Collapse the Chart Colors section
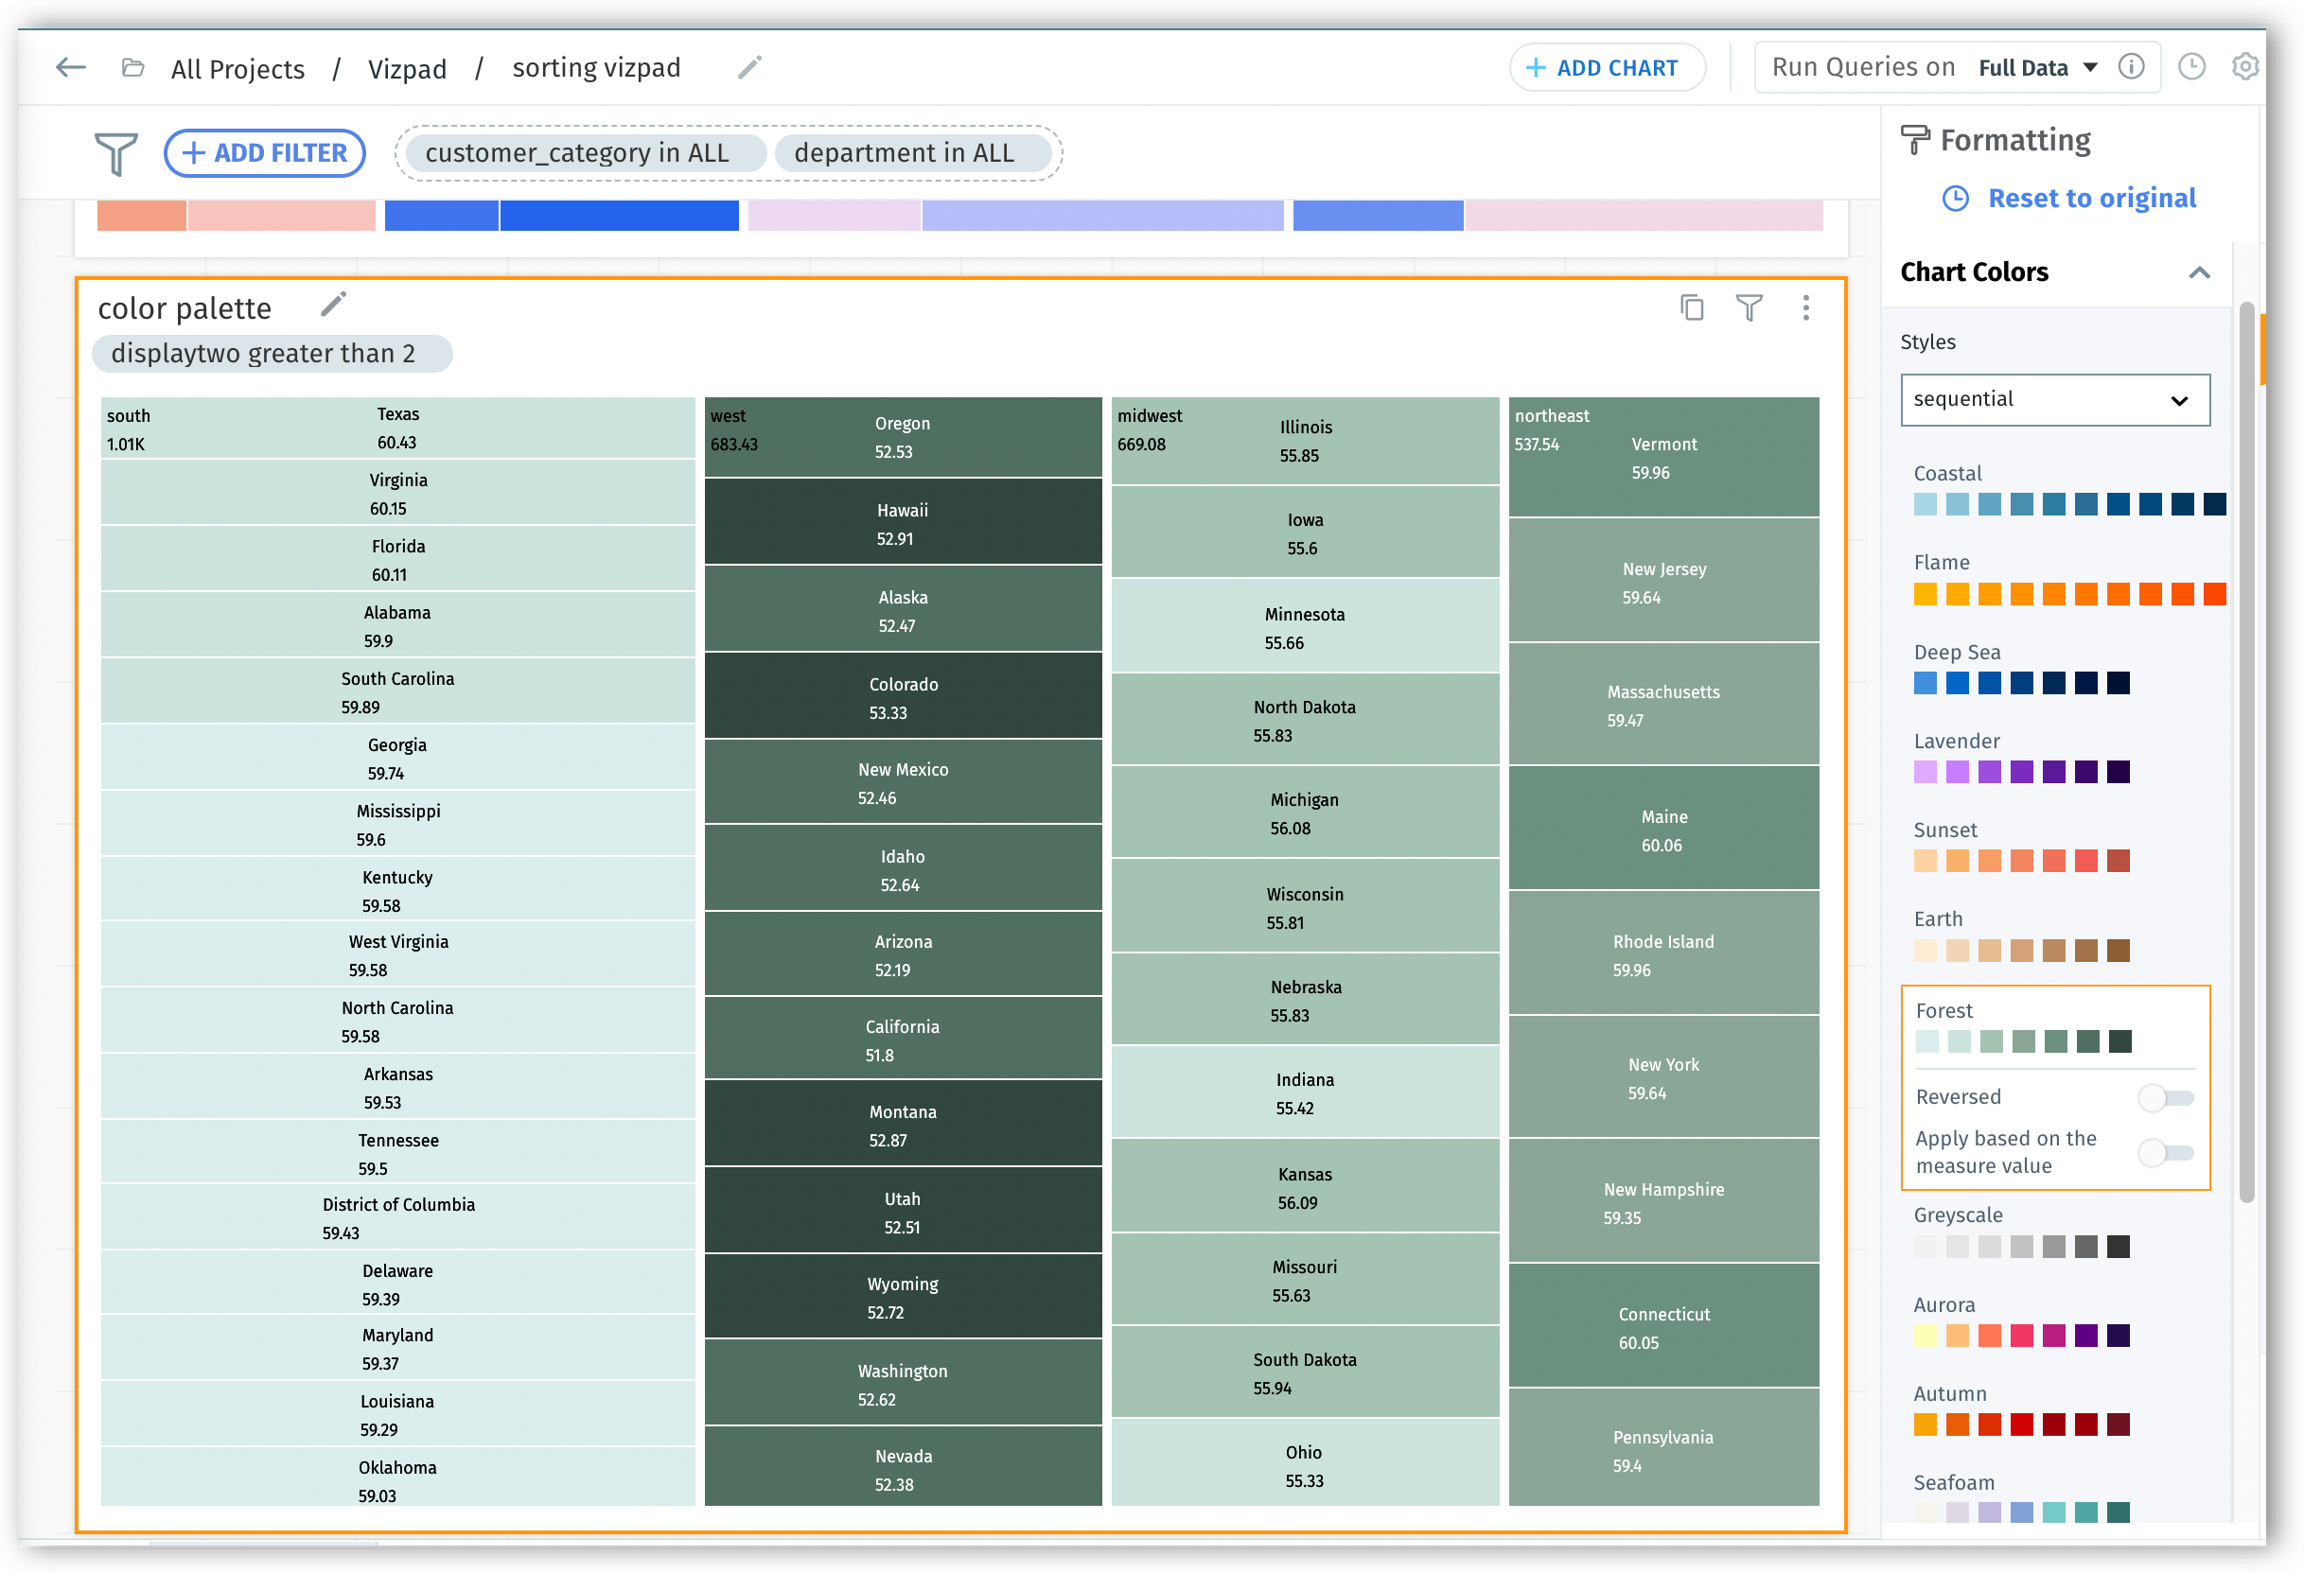This screenshot has width=2304, height=1573. click(x=2198, y=273)
